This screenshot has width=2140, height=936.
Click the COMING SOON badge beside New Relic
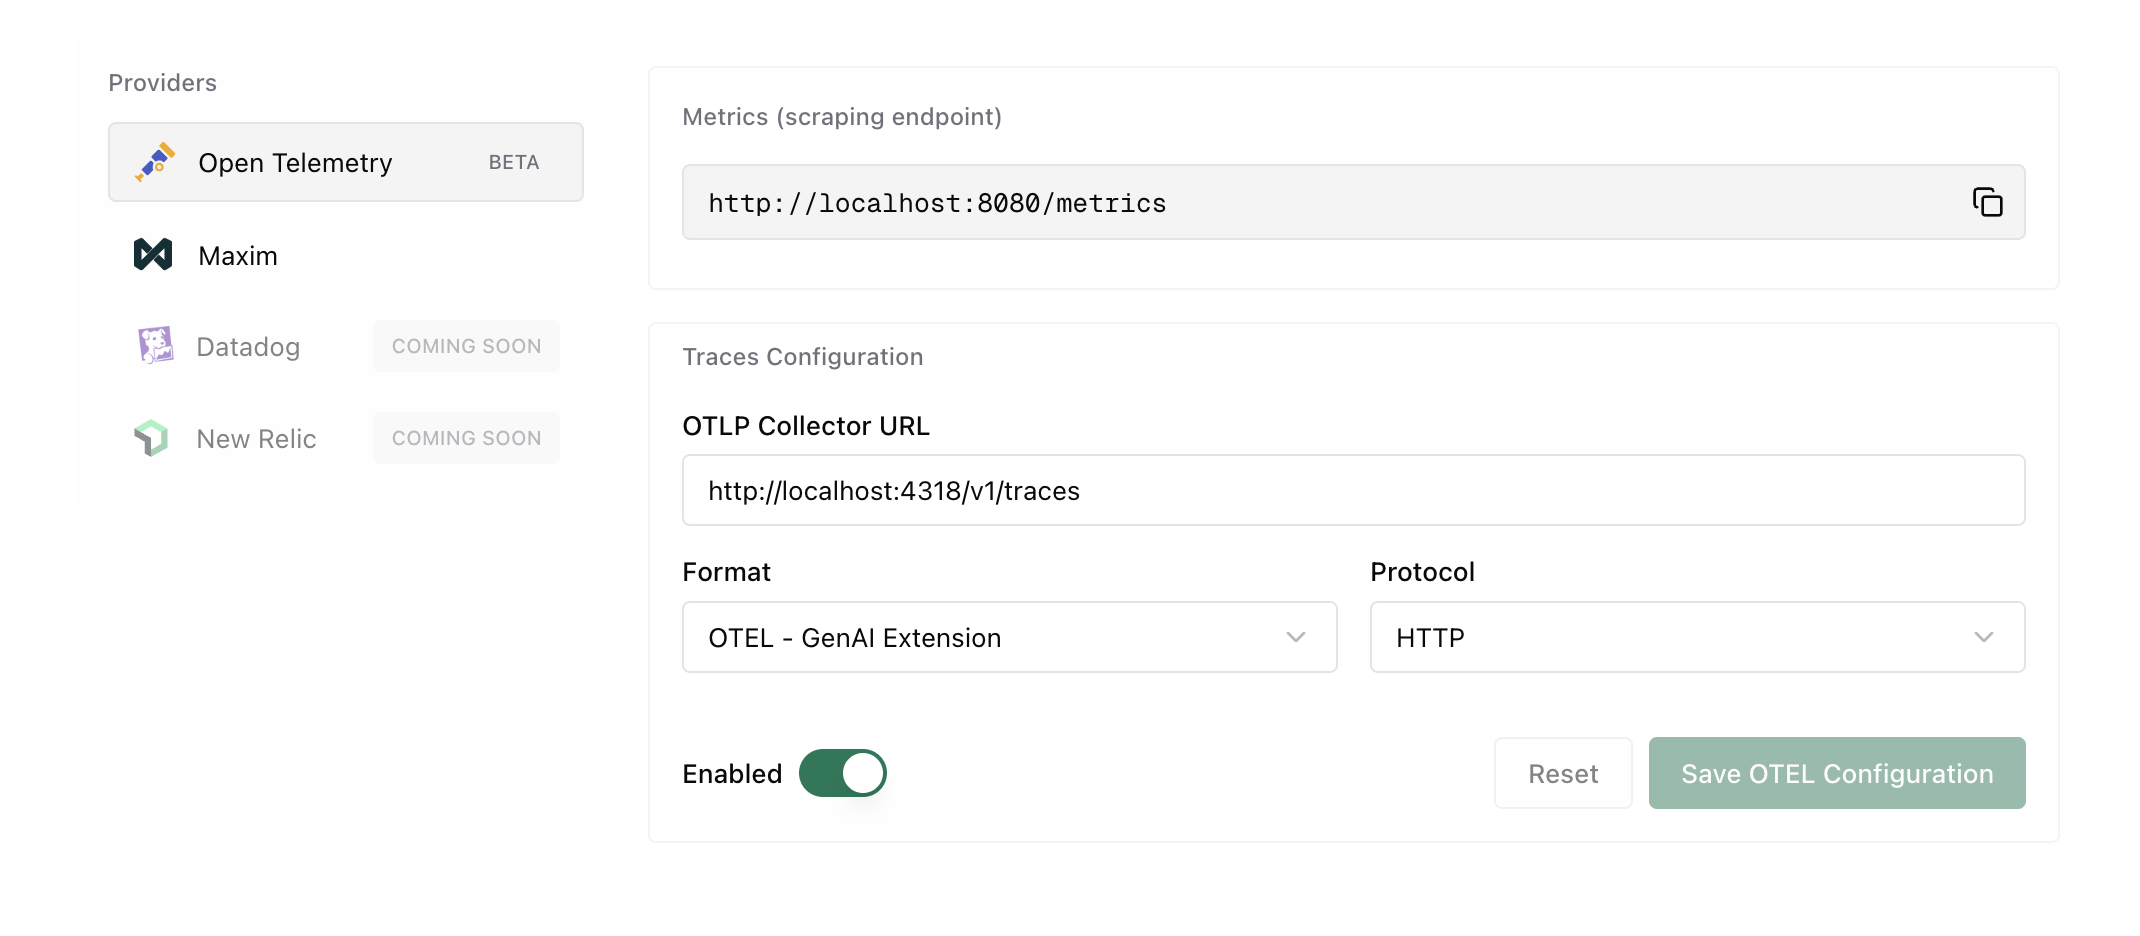tap(465, 437)
